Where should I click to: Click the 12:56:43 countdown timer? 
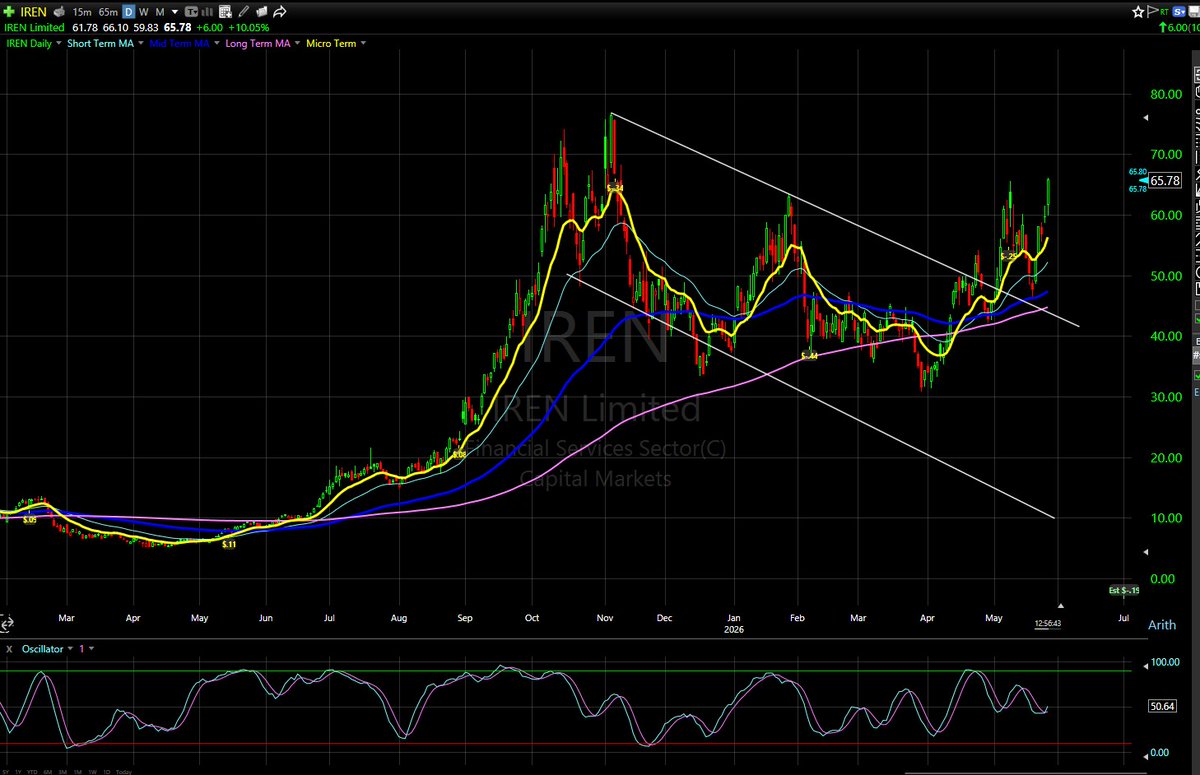[1049, 624]
